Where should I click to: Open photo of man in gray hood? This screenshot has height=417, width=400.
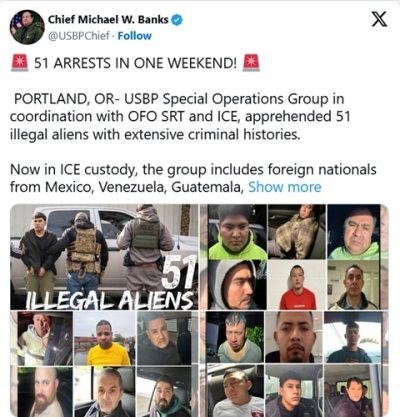coord(237,285)
